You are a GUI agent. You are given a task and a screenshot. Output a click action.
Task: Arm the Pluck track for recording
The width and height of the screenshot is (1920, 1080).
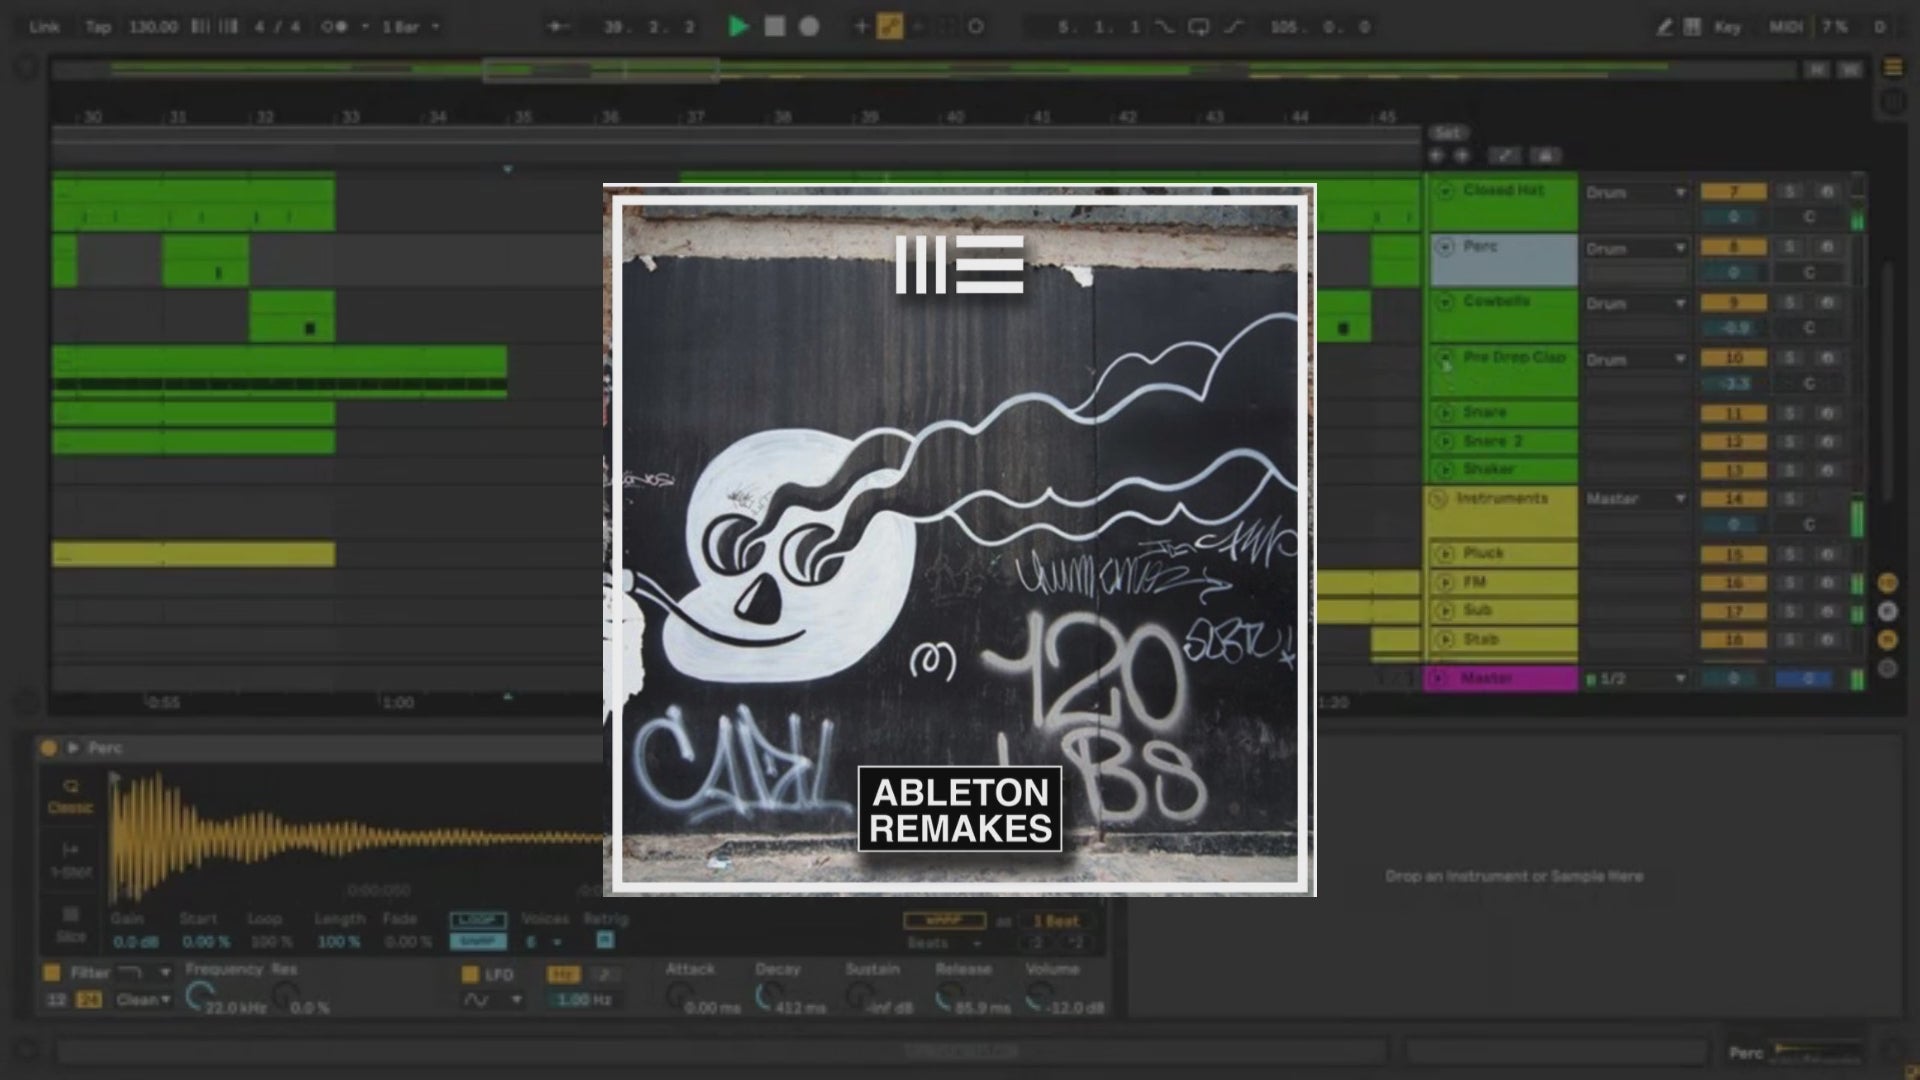click(1827, 554)
